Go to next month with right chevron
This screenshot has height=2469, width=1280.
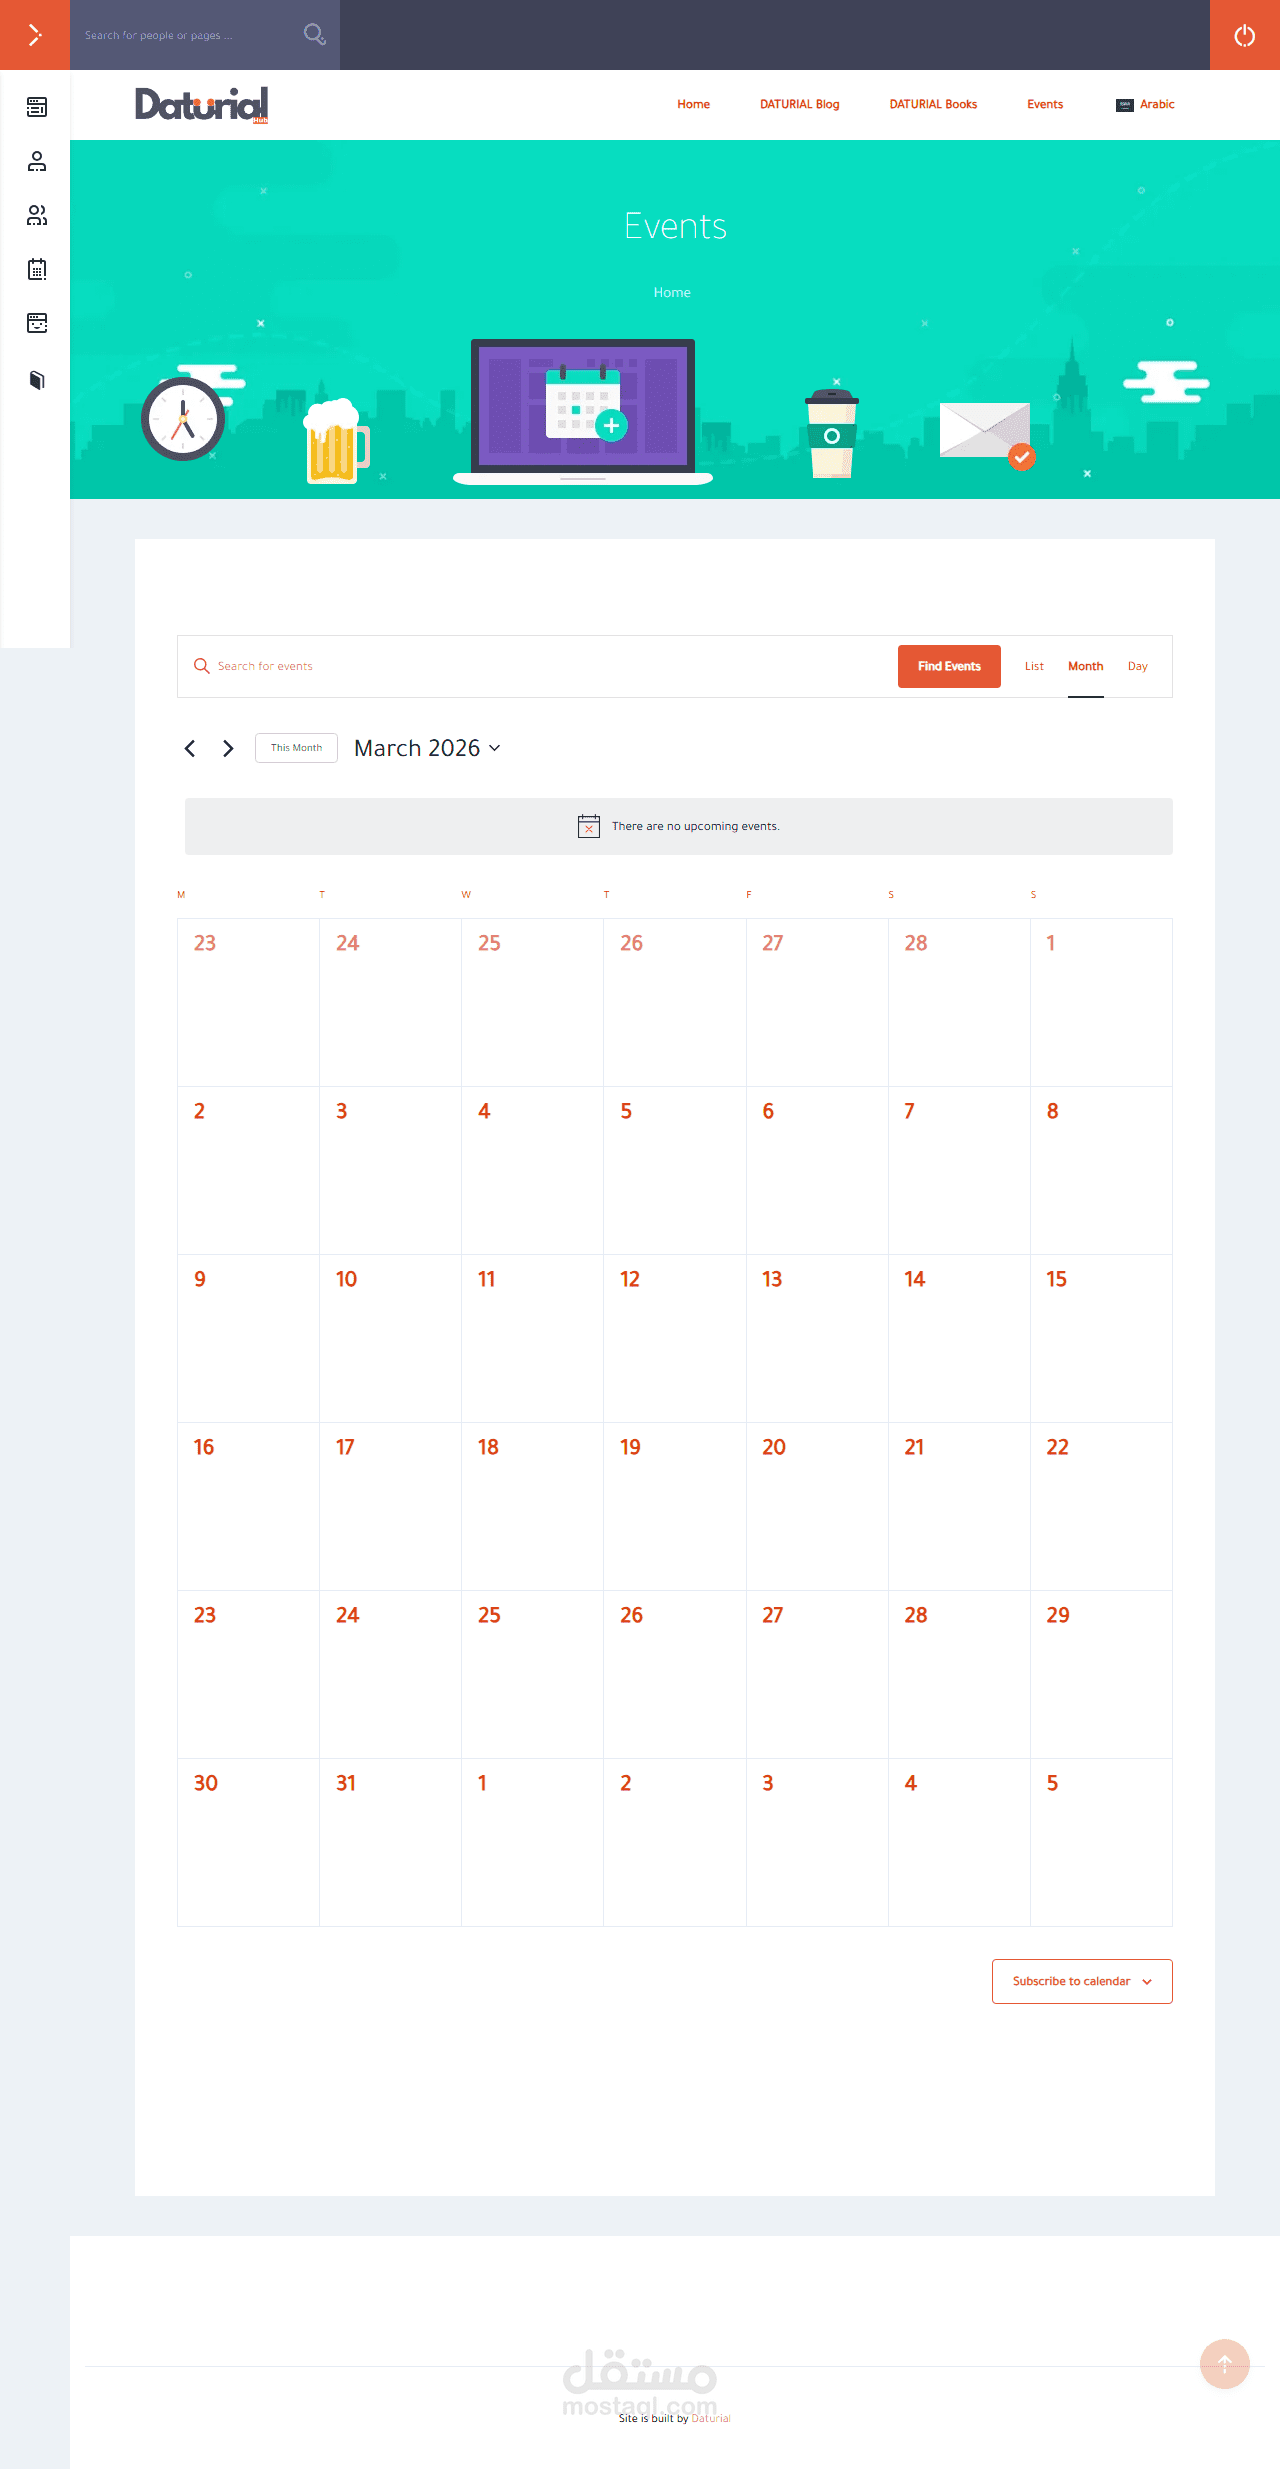[228, 748]
